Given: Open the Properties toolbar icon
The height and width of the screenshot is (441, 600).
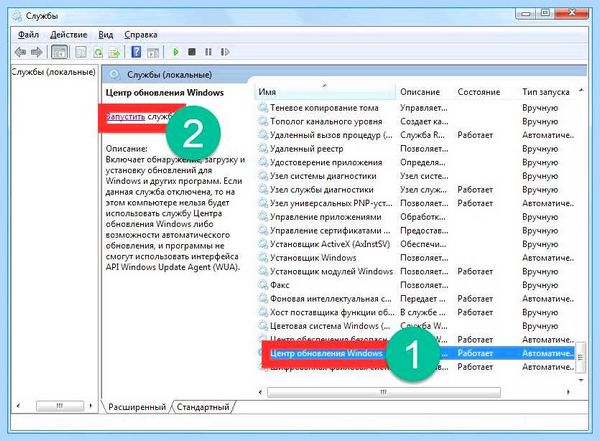Looking at the screenshot, I should coord(81,52).
